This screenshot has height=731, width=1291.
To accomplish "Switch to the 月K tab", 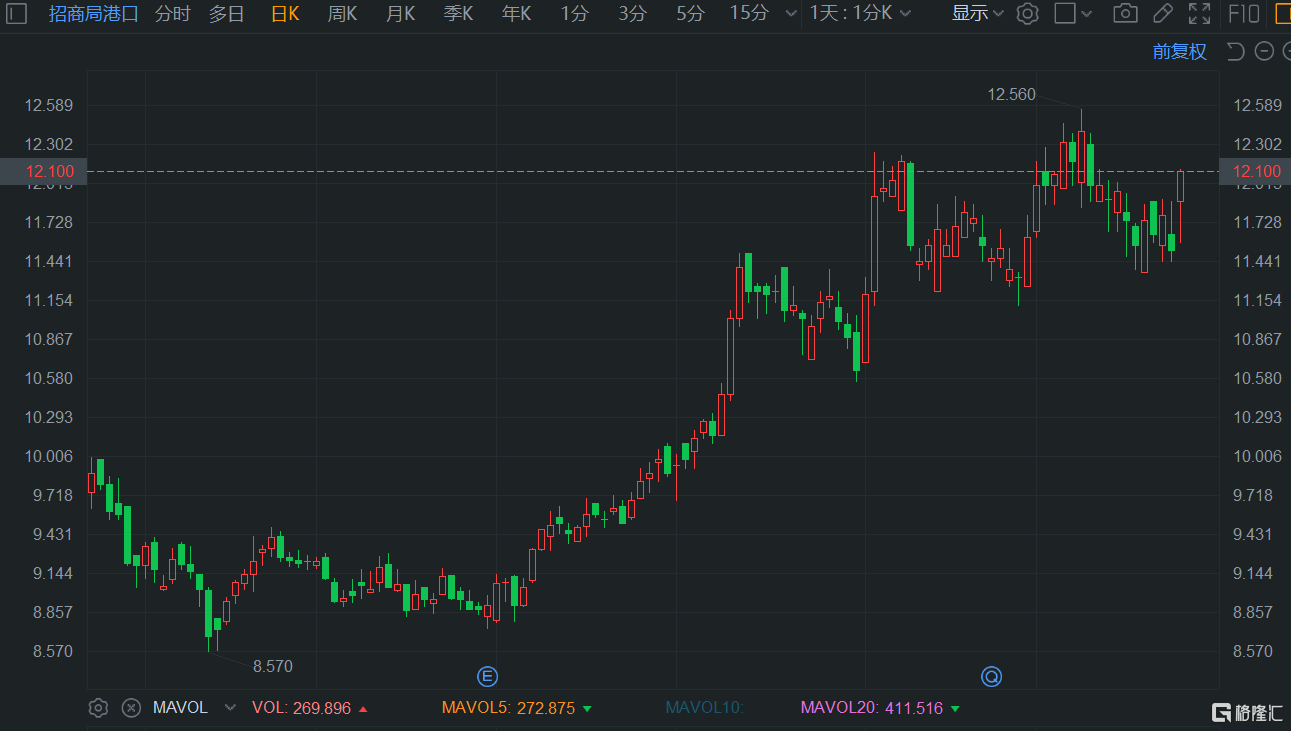I will pos(400,14).
